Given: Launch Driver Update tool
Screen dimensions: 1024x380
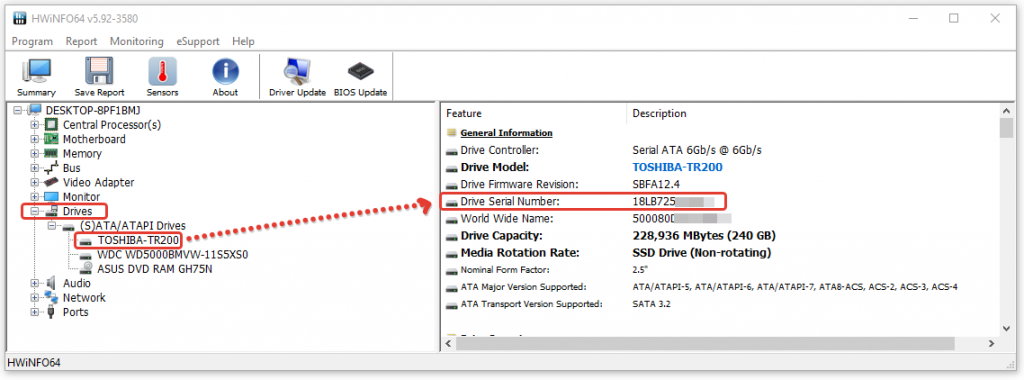Looking at the screenshot, I should (x=297, y=77).
